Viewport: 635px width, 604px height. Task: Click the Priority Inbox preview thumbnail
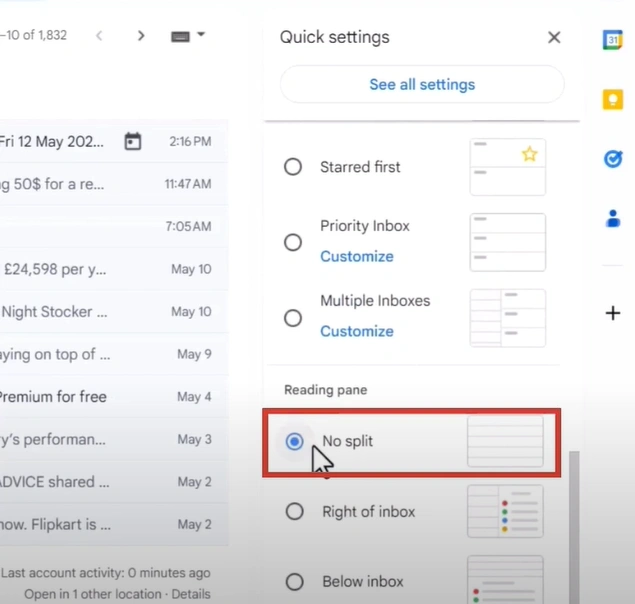pos(508,242)
